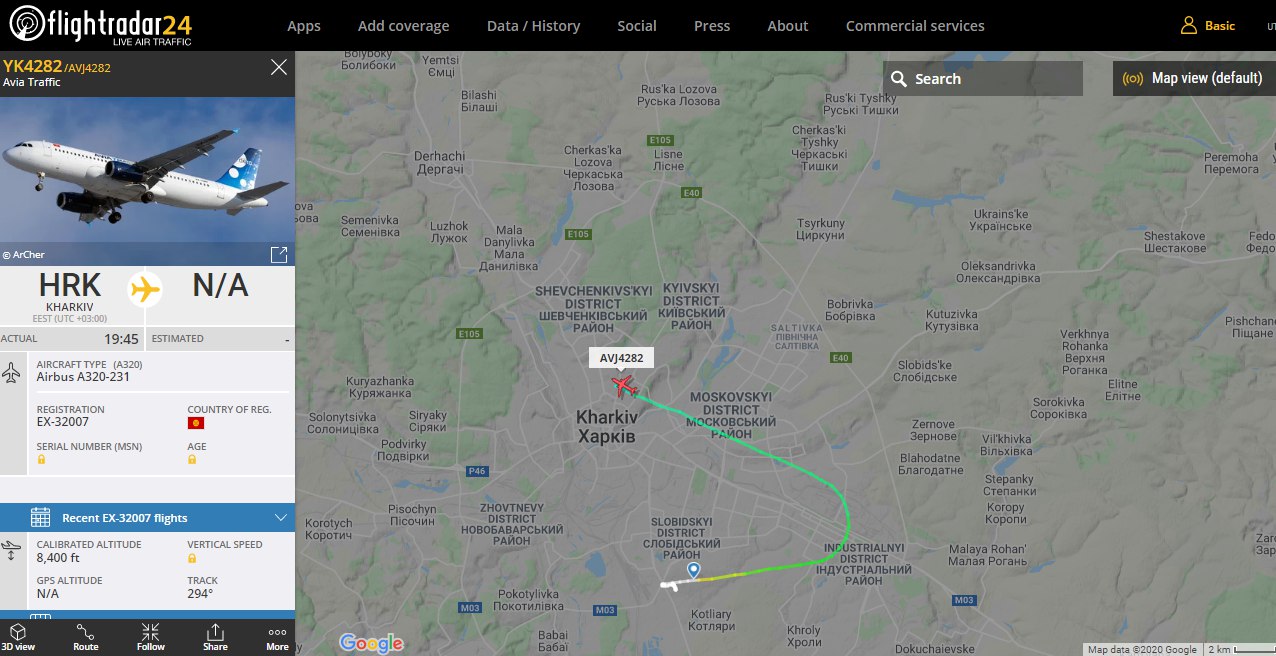This screenshot has width=1276, height=656.
Task: Open the Data / History menu
Action: click(x=533, y=26)
